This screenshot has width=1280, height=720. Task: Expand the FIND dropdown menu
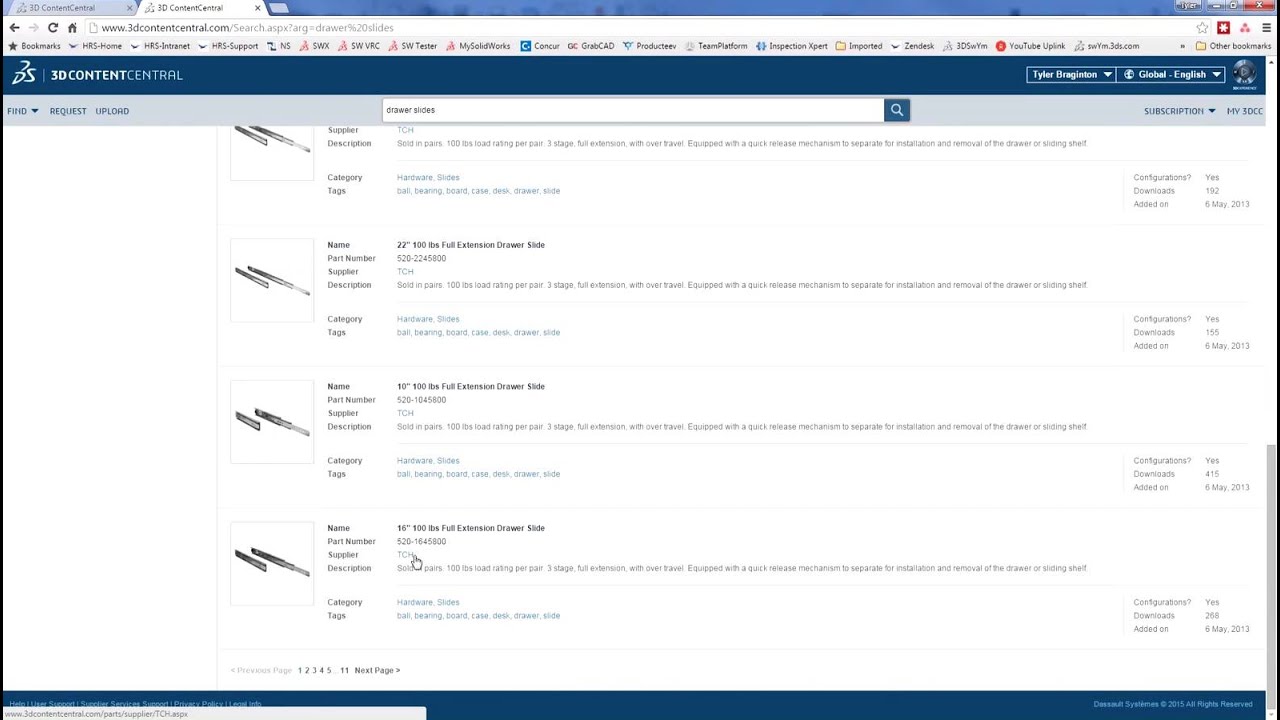coord(22,111)
